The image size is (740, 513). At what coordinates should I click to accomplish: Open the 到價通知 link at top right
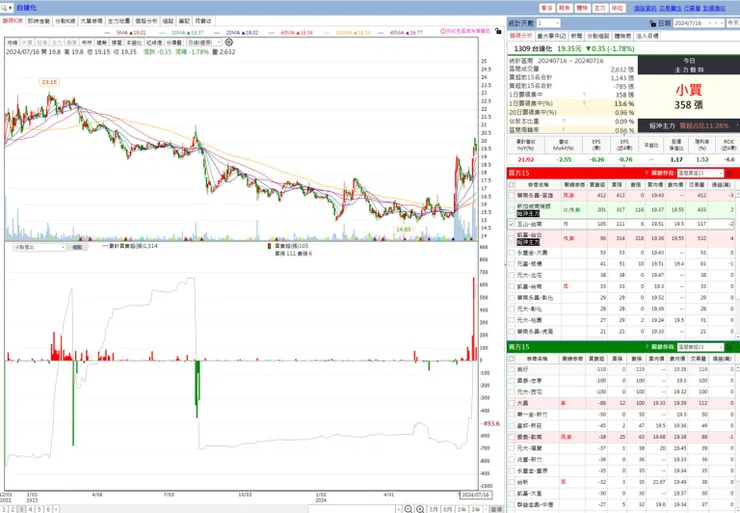[x=714, y=8]
